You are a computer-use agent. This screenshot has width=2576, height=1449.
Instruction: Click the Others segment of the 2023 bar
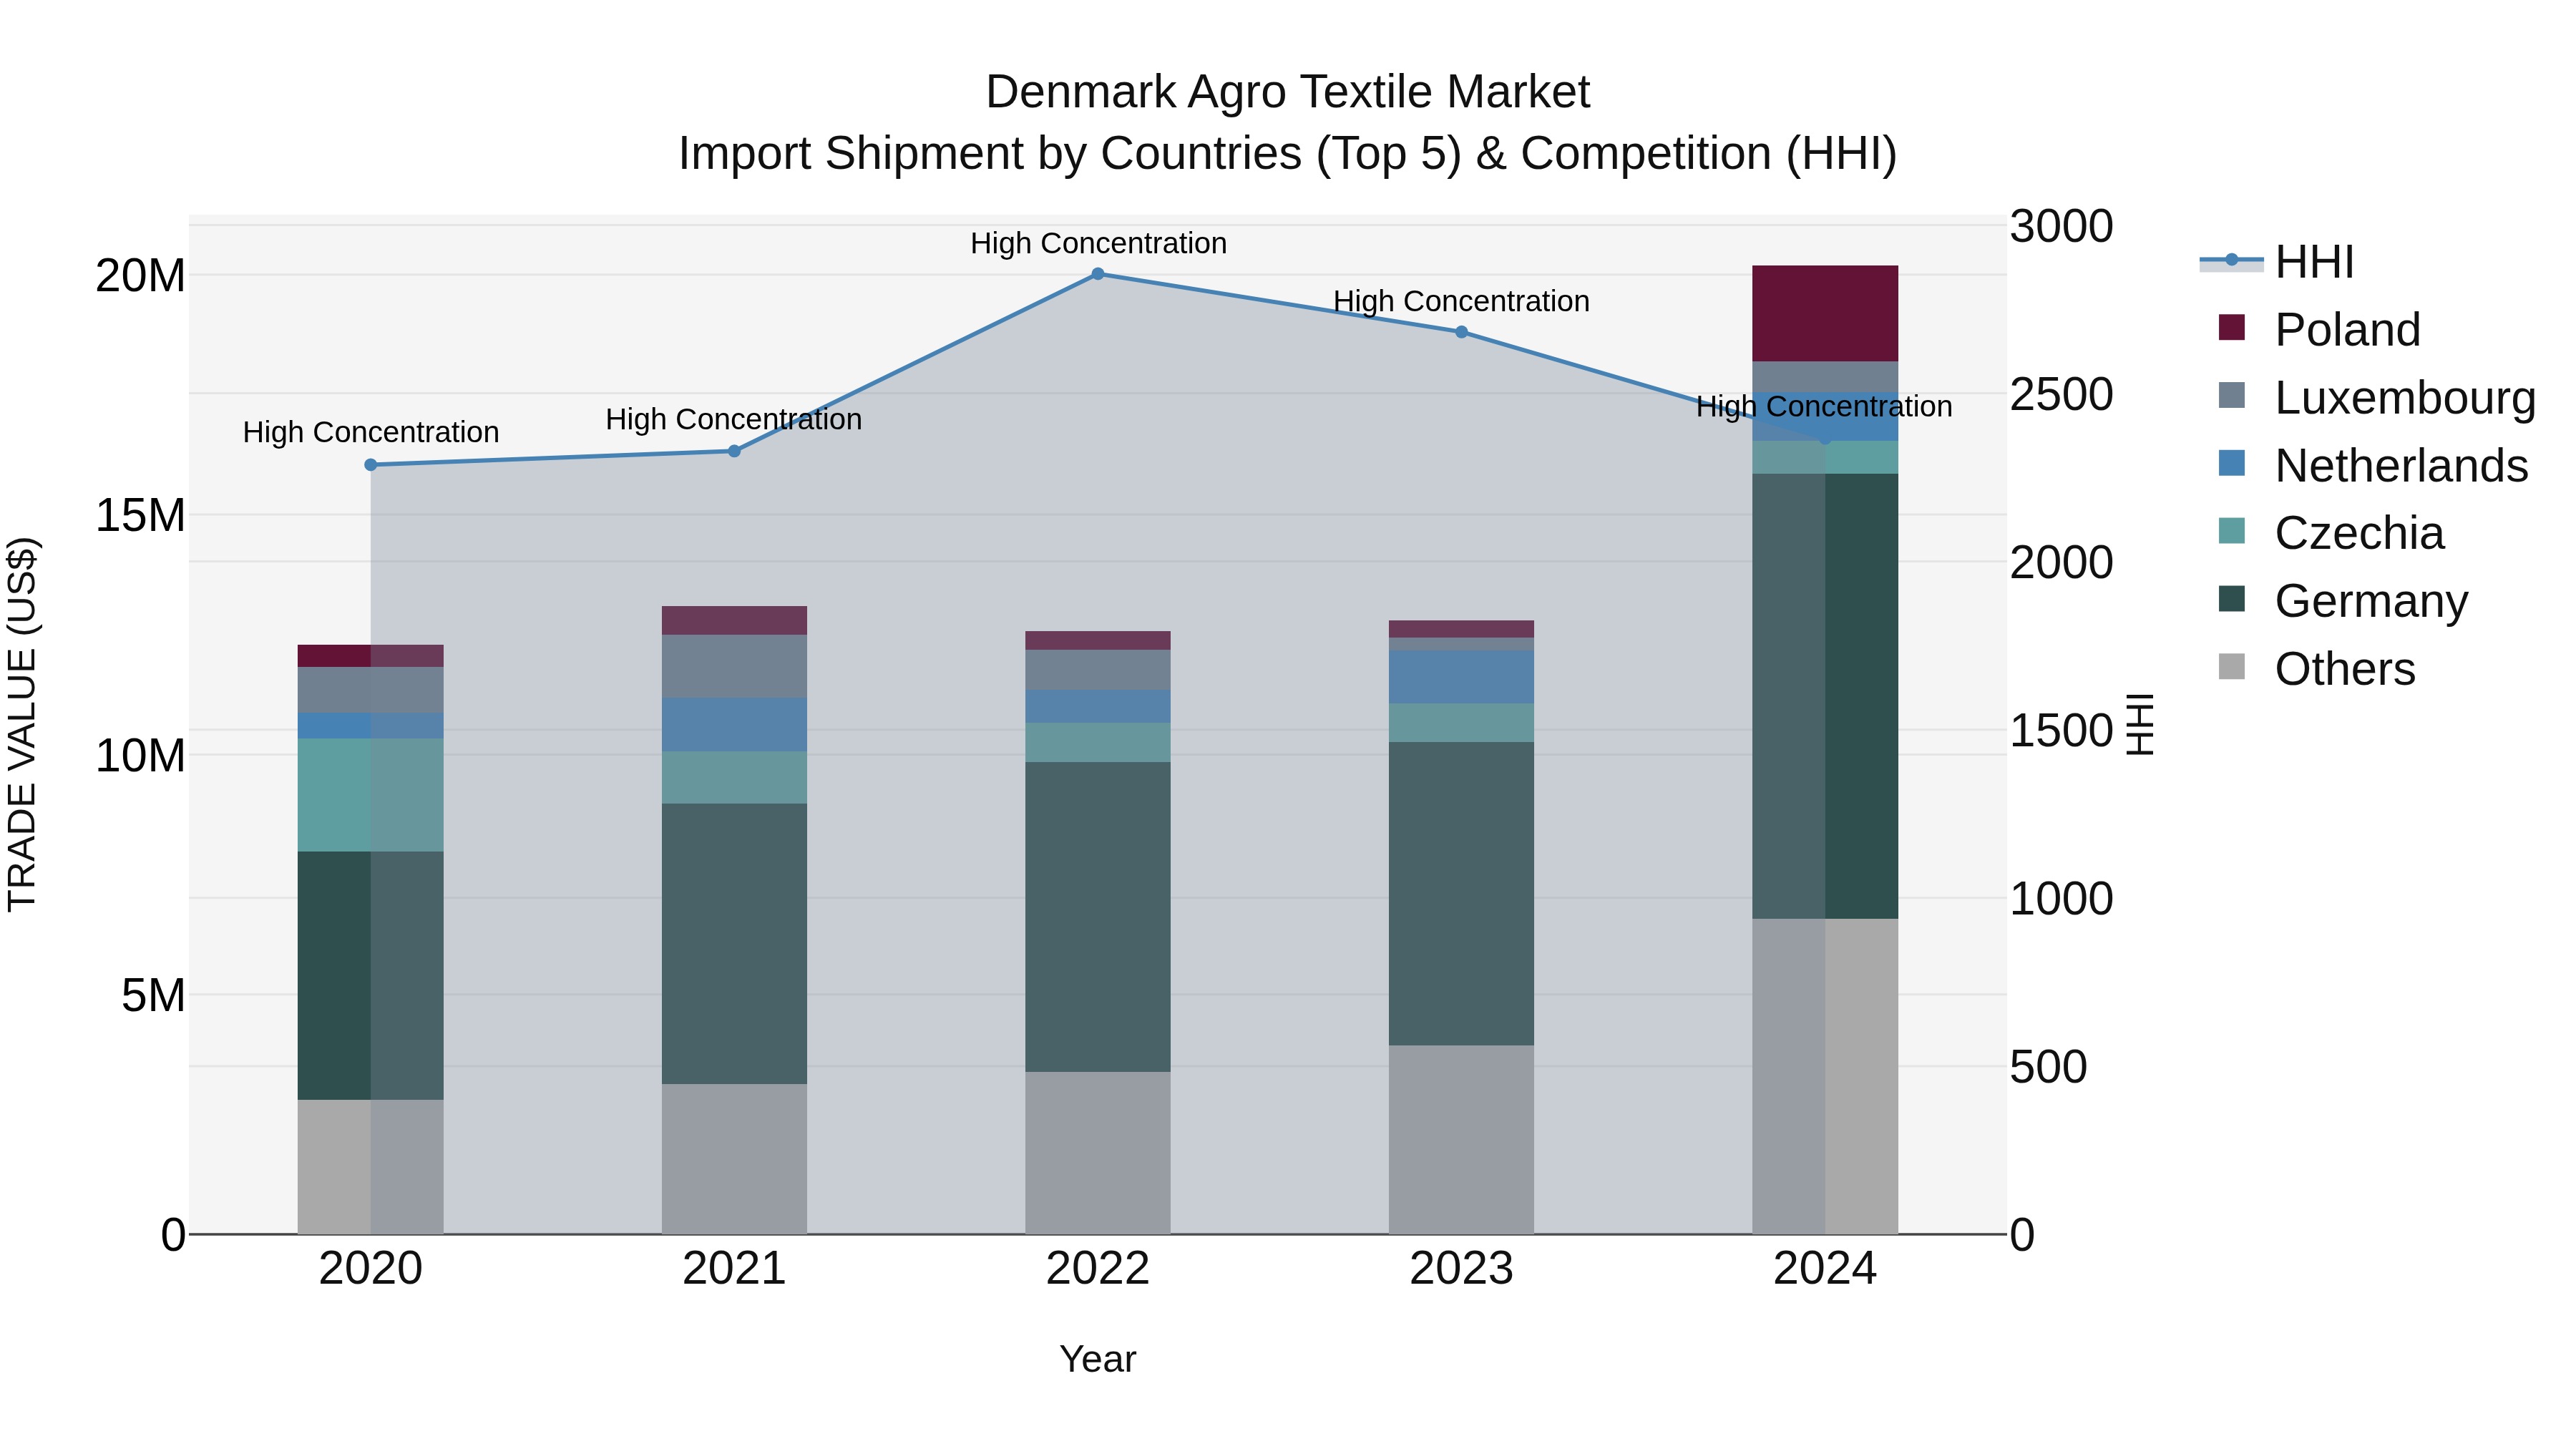click(x=1461, y=1140)
